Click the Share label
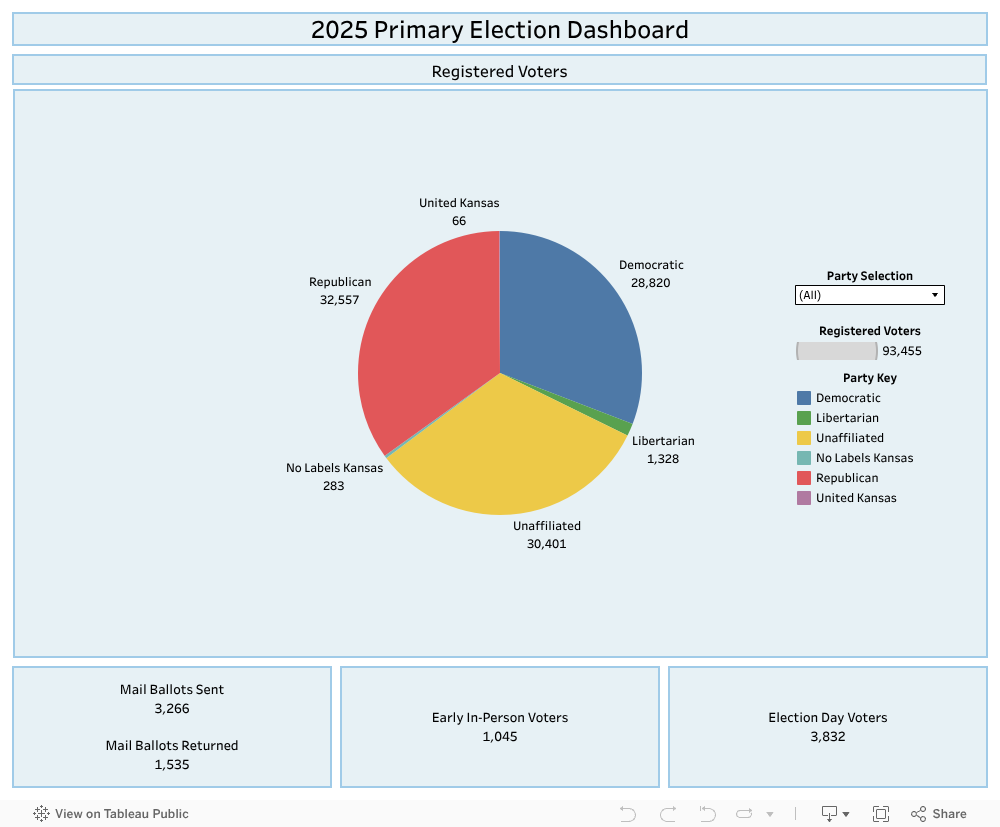The image size is (1000, 827). (949, 814)
